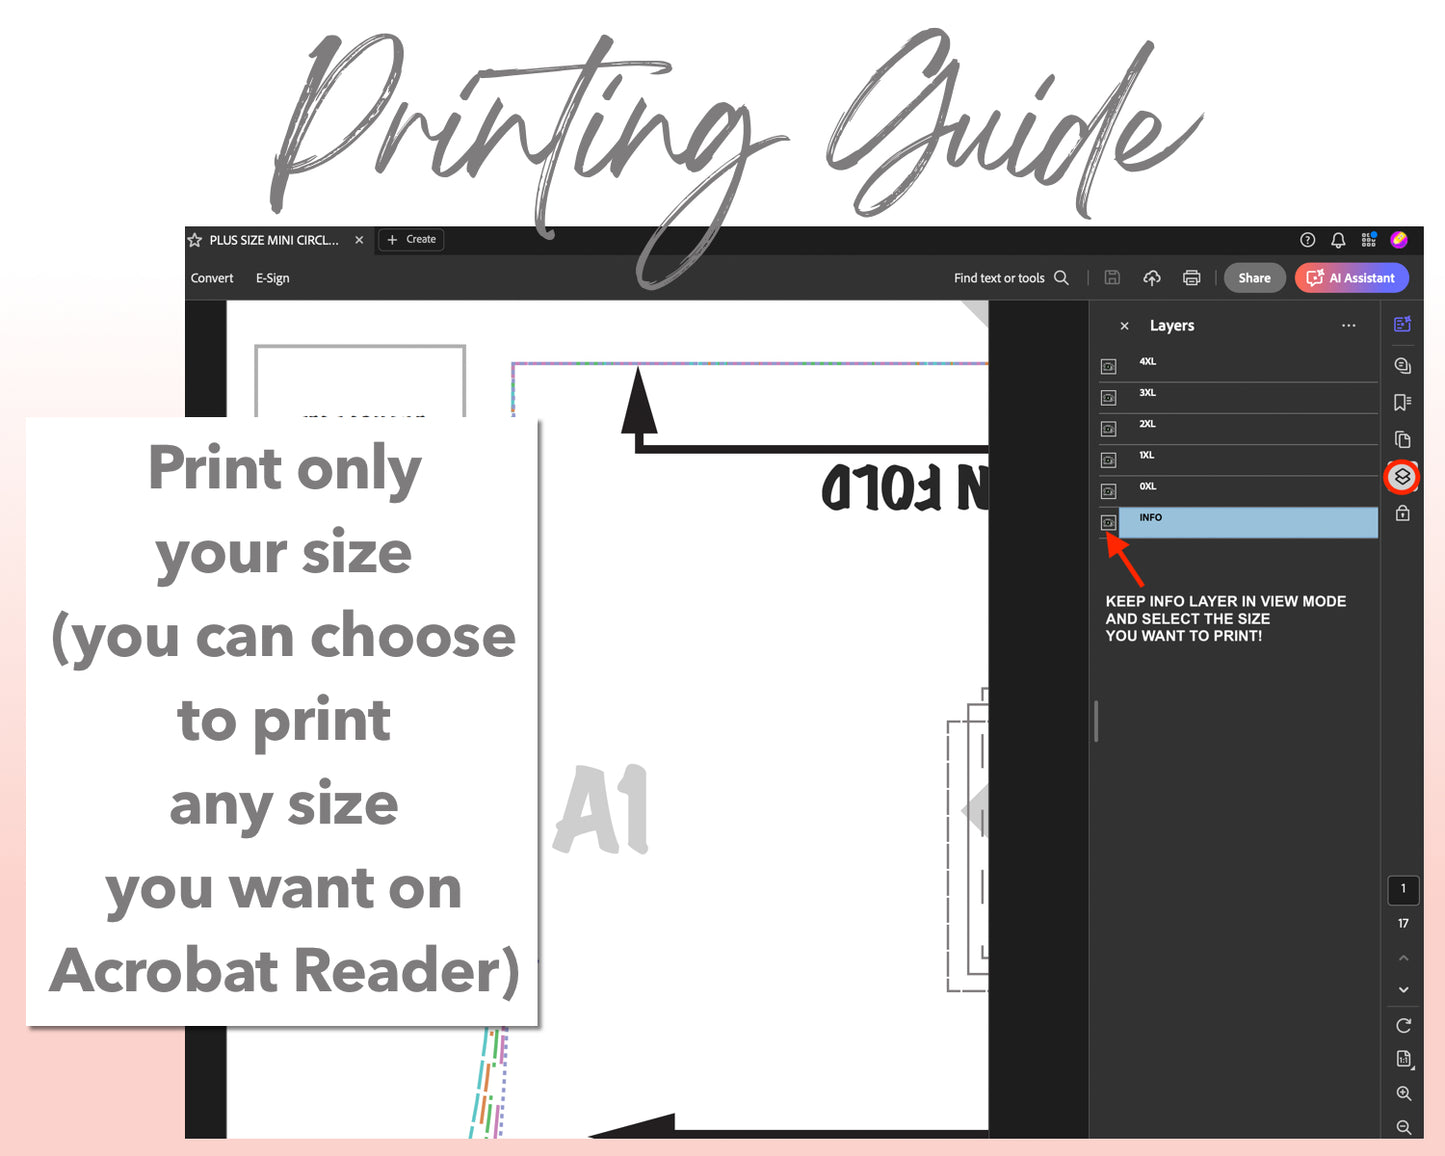Open the bookmarks panel icon
1445x1156 pixels.
[1402, 402]
